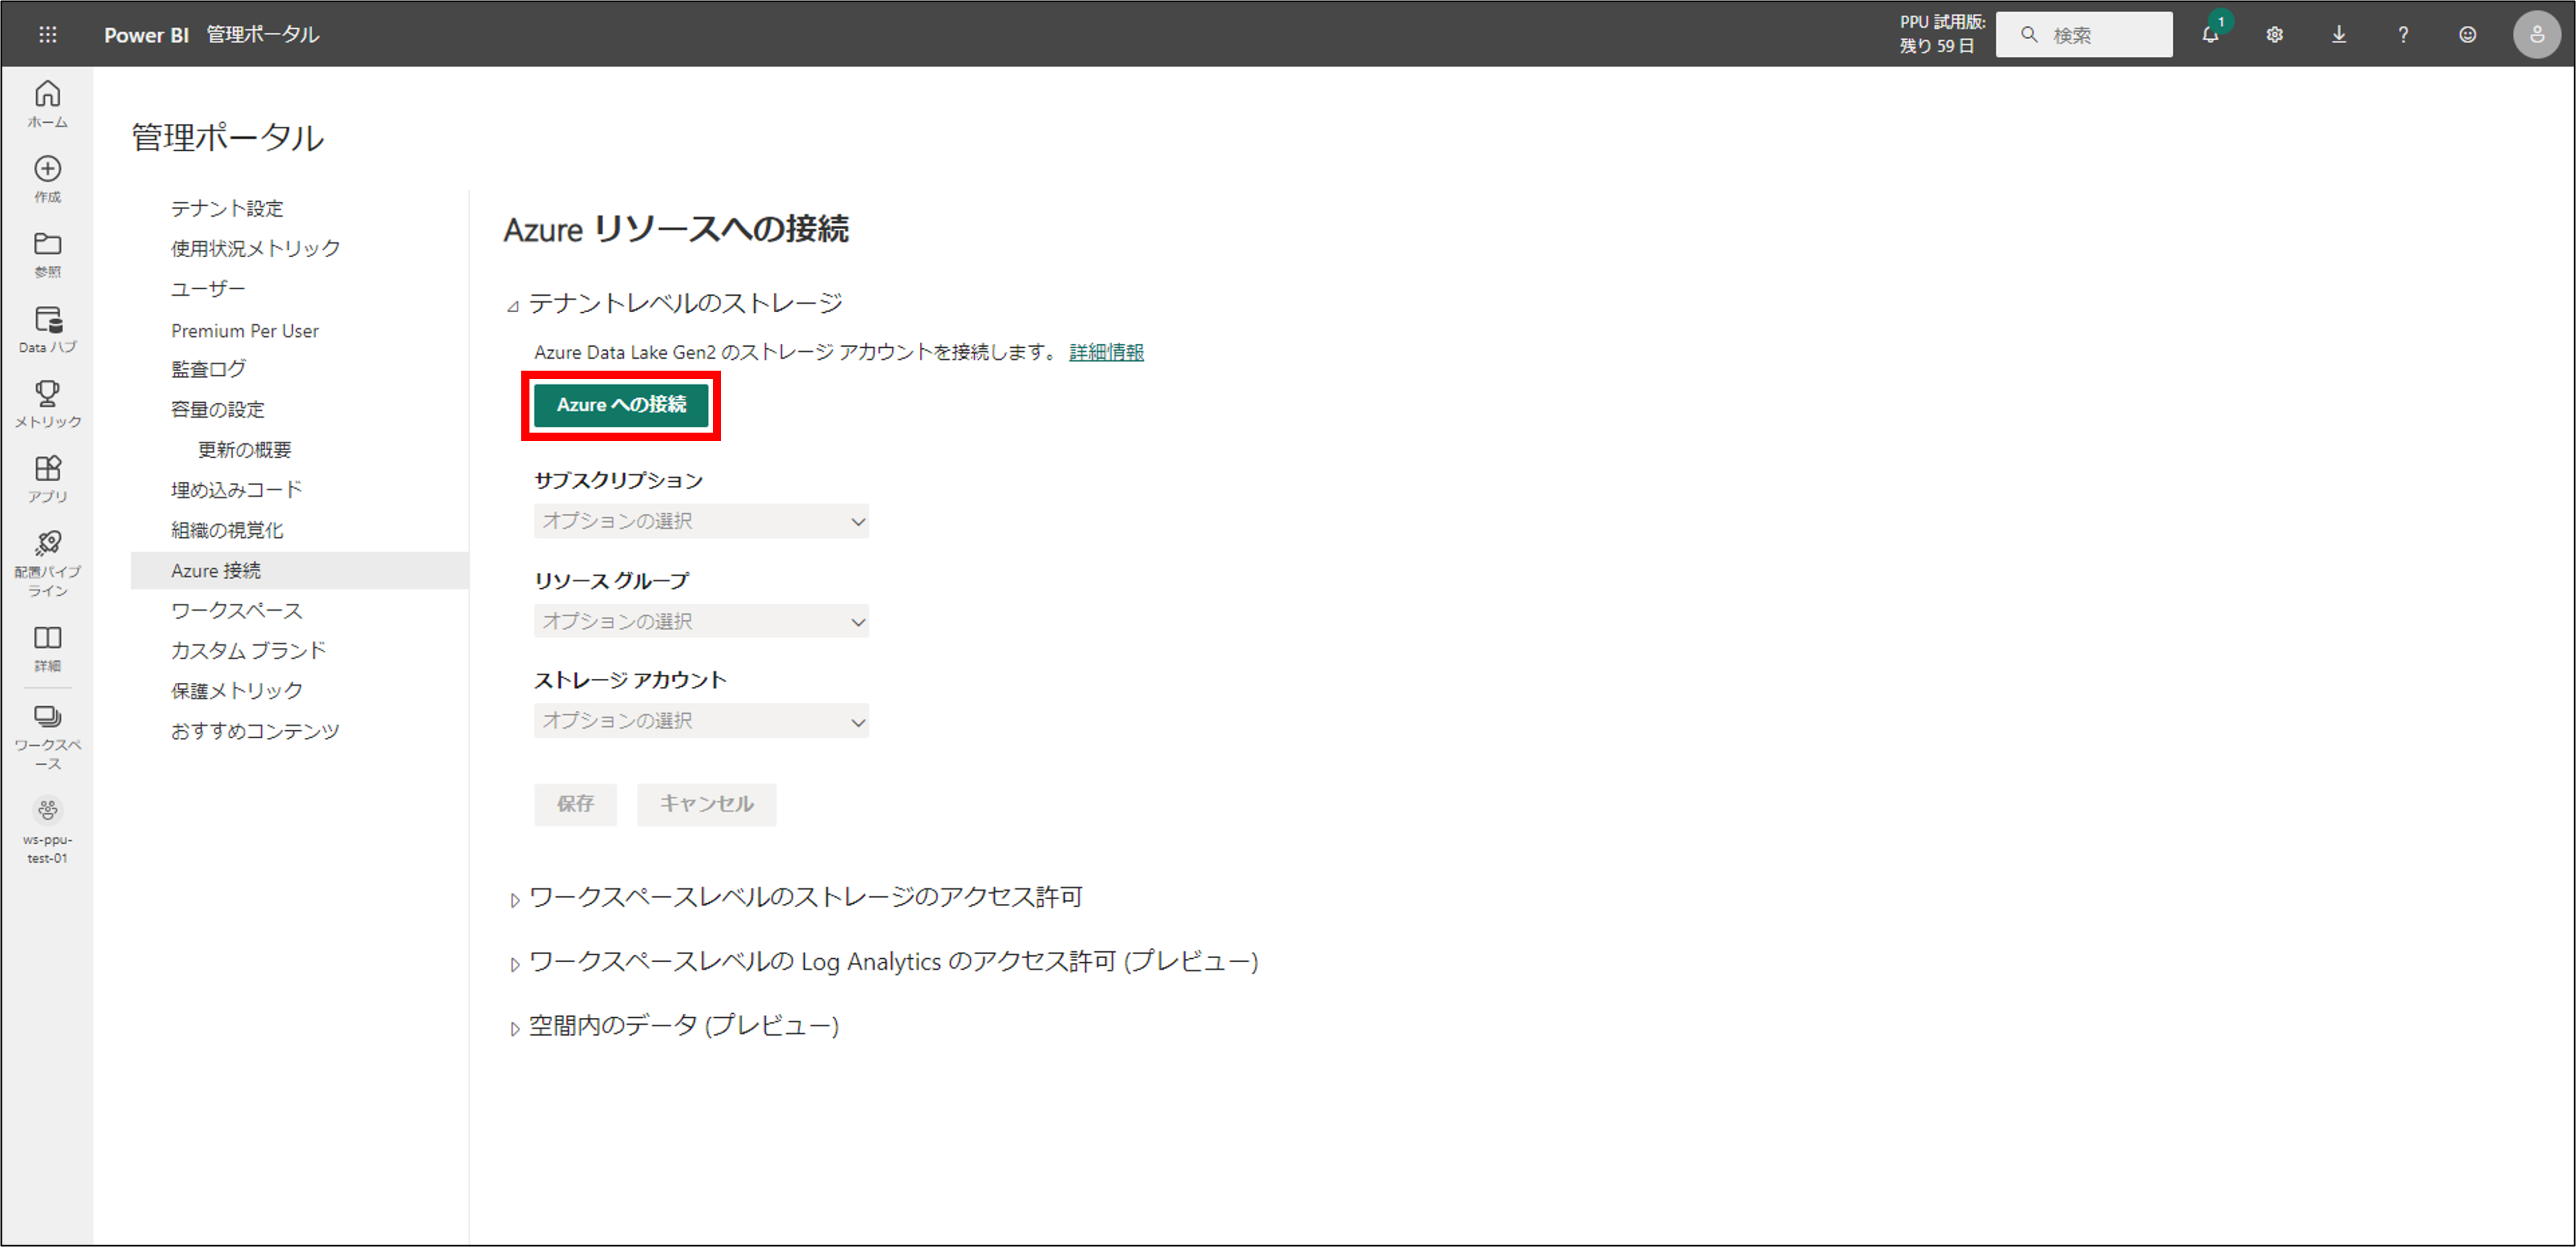Click the download icon in header
Viewport: 2576px width, 1247px height.
pyautogui.click(x=2339, y=35)
